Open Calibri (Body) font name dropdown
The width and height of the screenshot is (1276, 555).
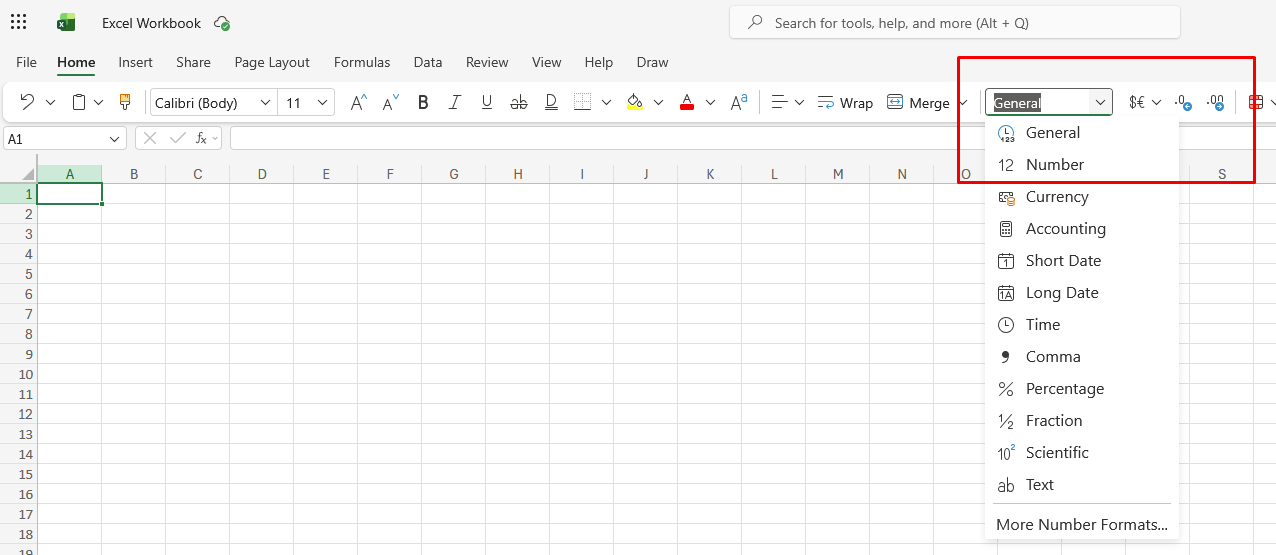(265, 102)
